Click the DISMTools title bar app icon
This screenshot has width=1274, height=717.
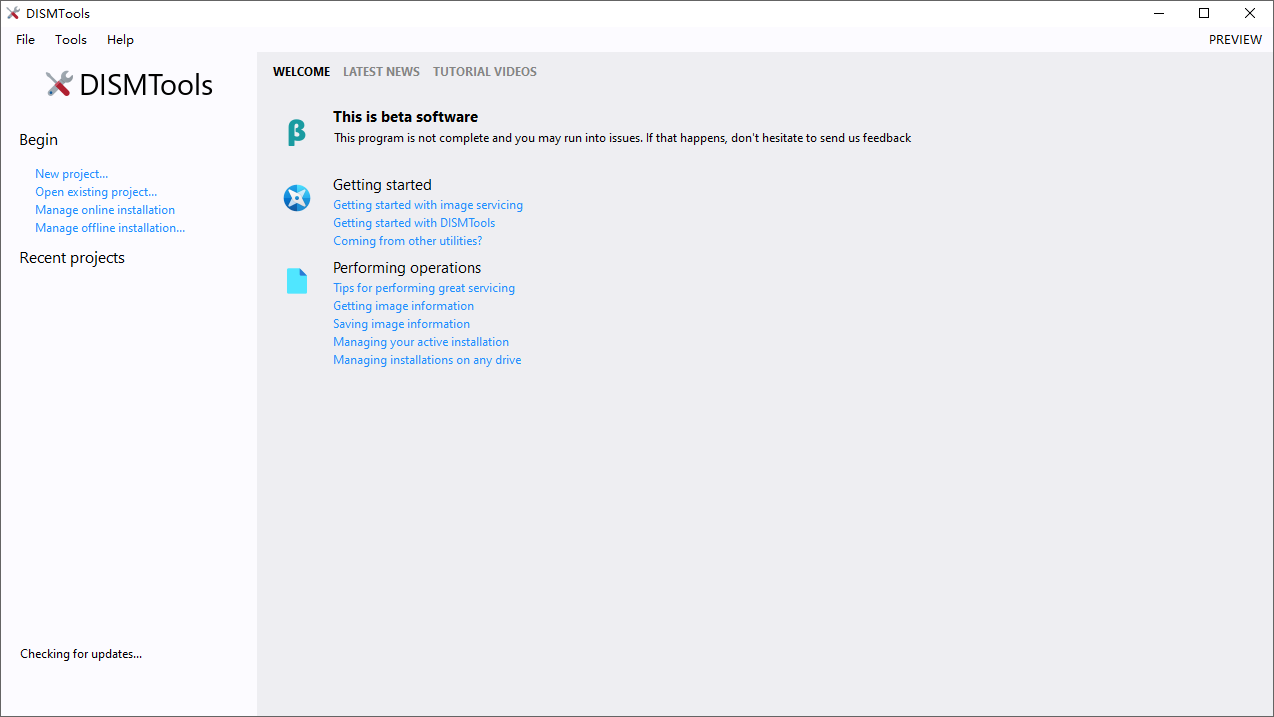coord(13,13)
